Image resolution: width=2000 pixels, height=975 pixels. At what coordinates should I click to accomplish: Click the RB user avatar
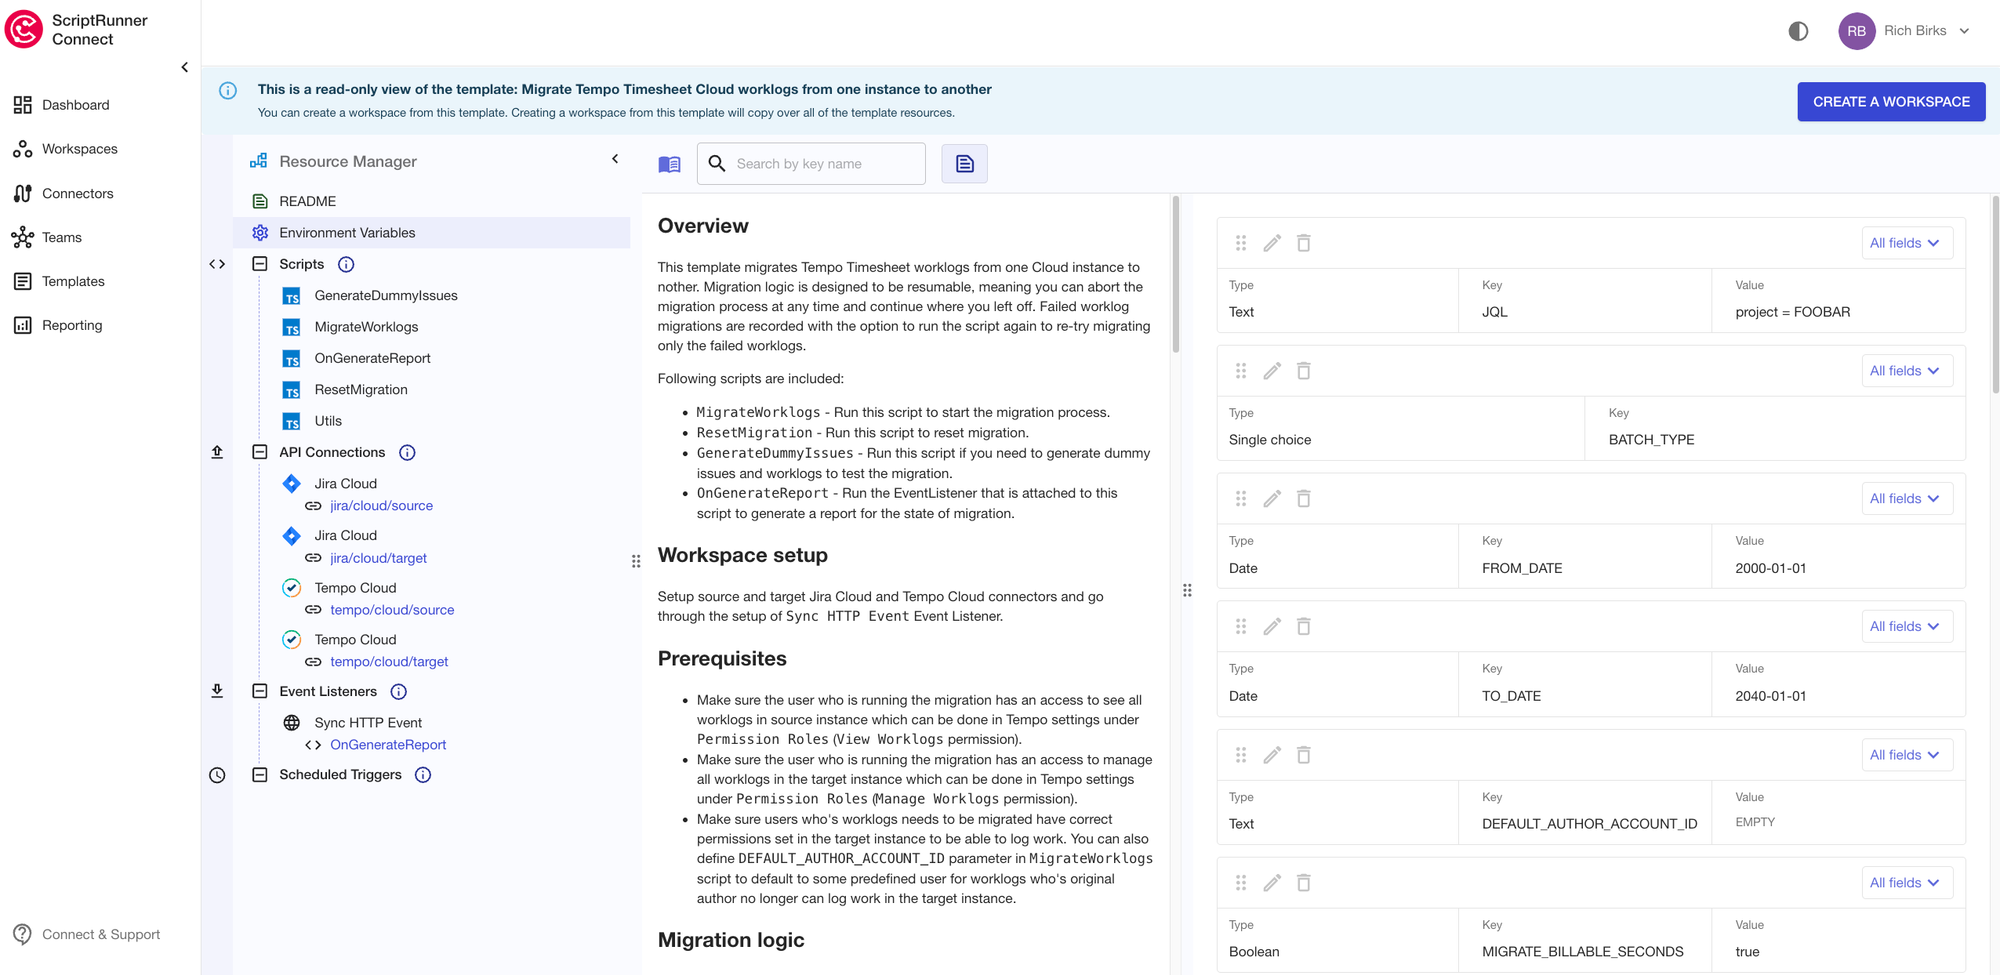(1856, 31)
